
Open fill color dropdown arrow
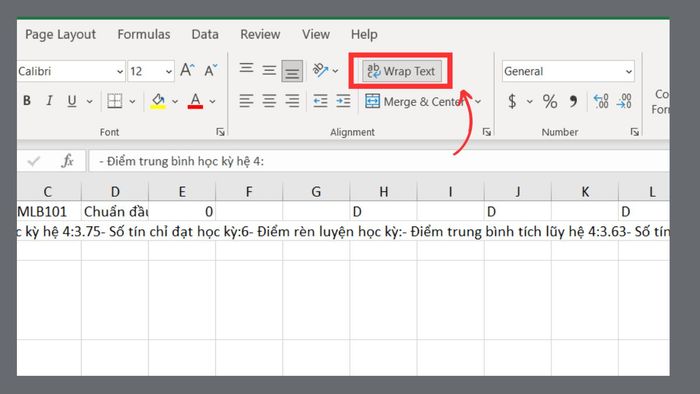tap(175, 102)
